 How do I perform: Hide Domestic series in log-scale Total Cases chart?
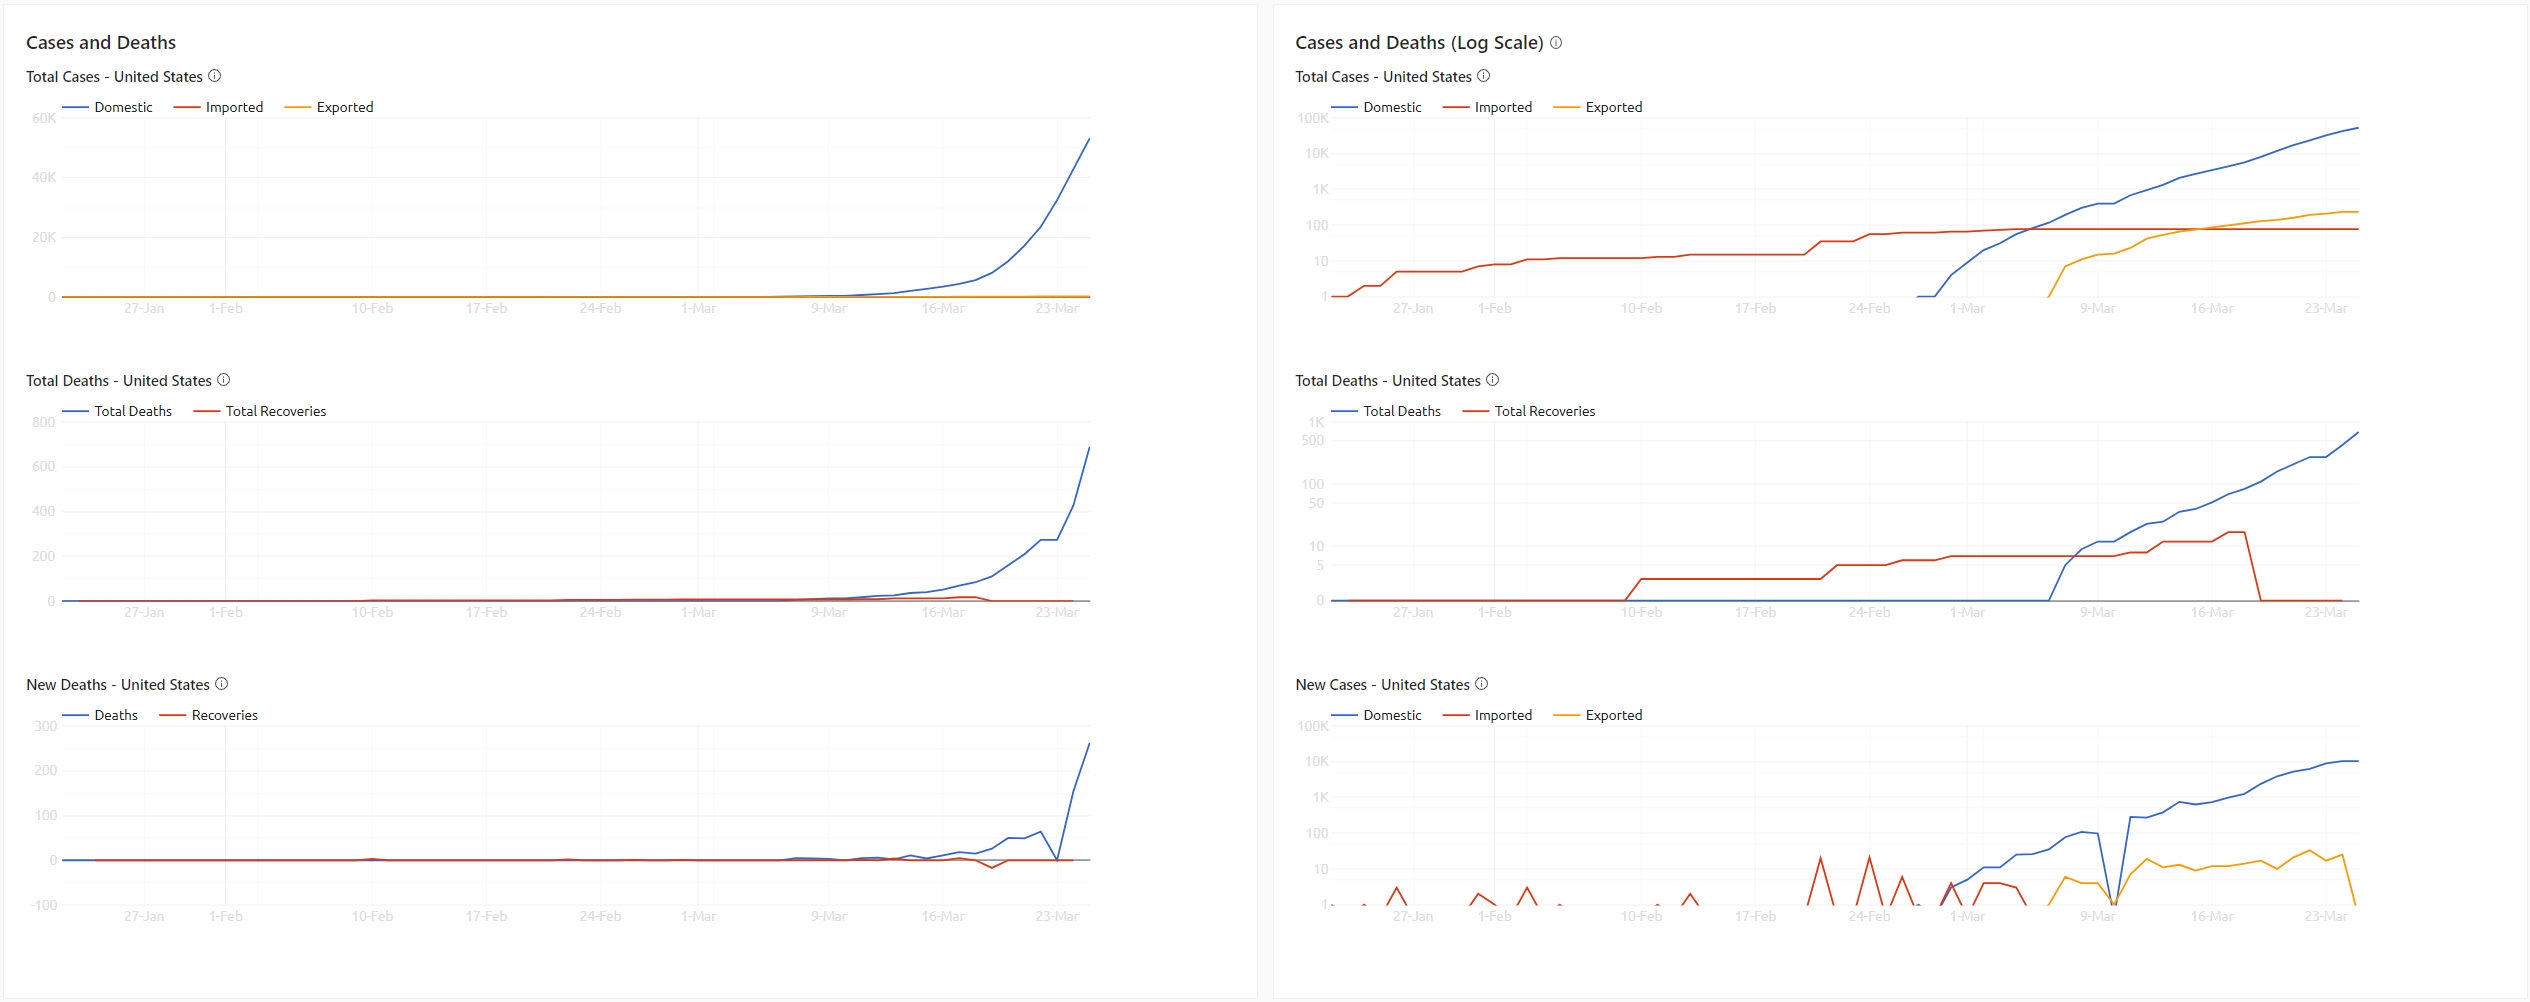pos(1391,107)
